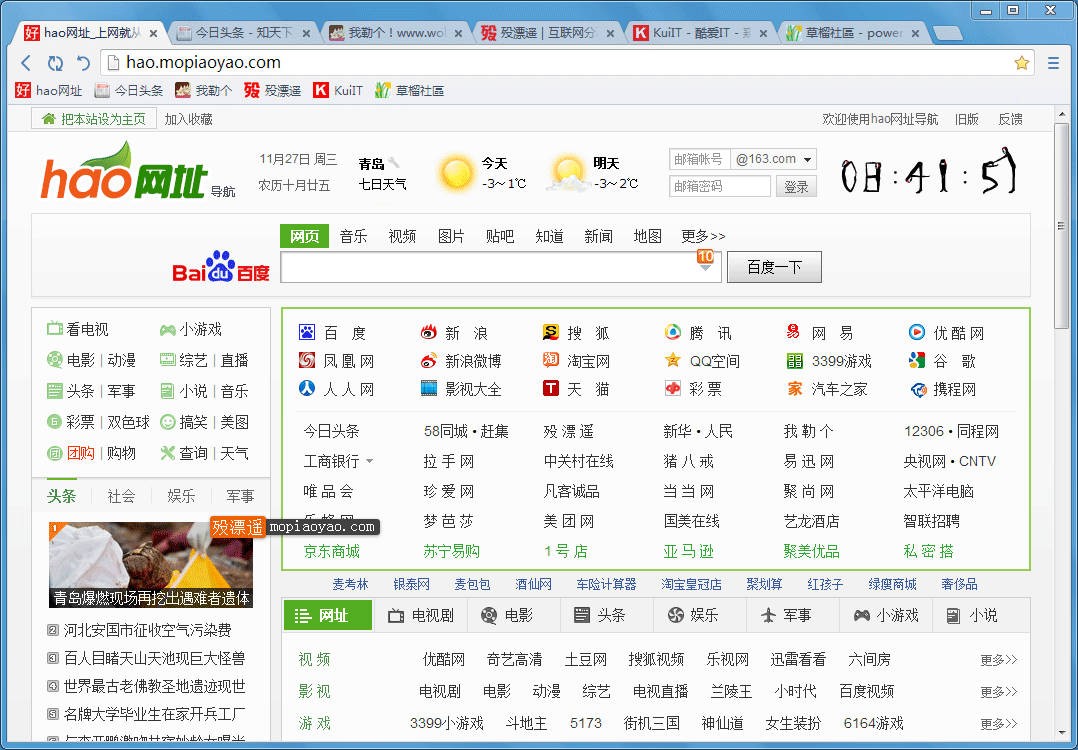Image resolution: width=1078 pixels, height=750 pixels.
Task: Click the 网易 icon
Action: pos(793,333)
